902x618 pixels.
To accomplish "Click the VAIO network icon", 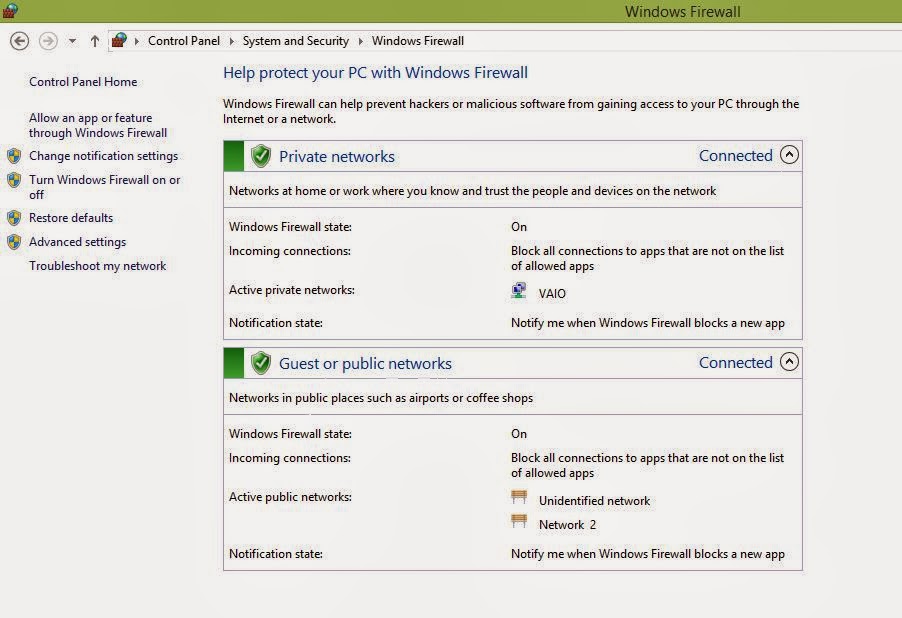I will pos(519,291).
